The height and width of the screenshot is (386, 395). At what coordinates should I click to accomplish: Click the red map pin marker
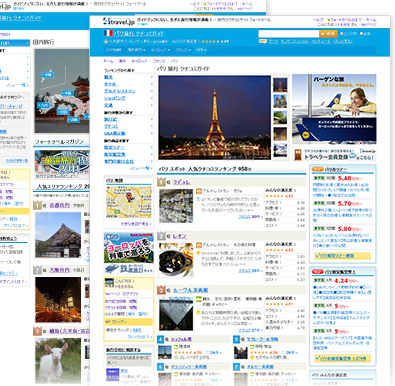pos(129,197)
